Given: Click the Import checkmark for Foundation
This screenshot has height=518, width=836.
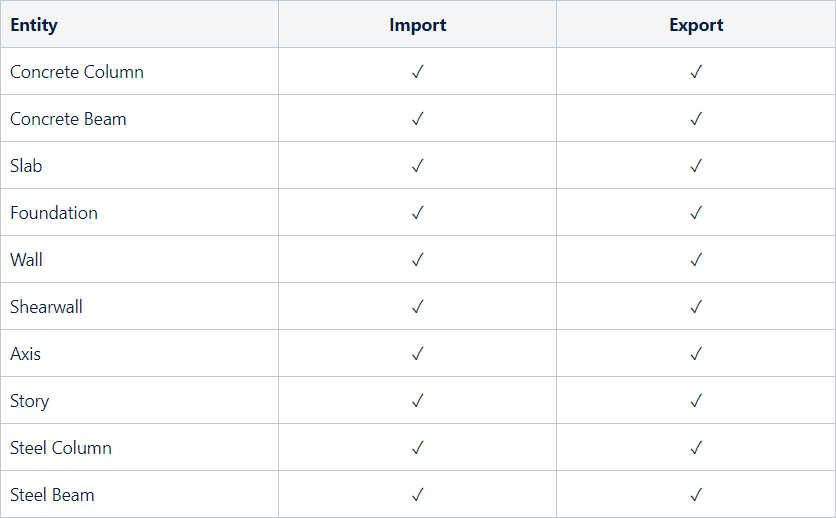Looking at the screenshot, I should [x=418, y=213].
